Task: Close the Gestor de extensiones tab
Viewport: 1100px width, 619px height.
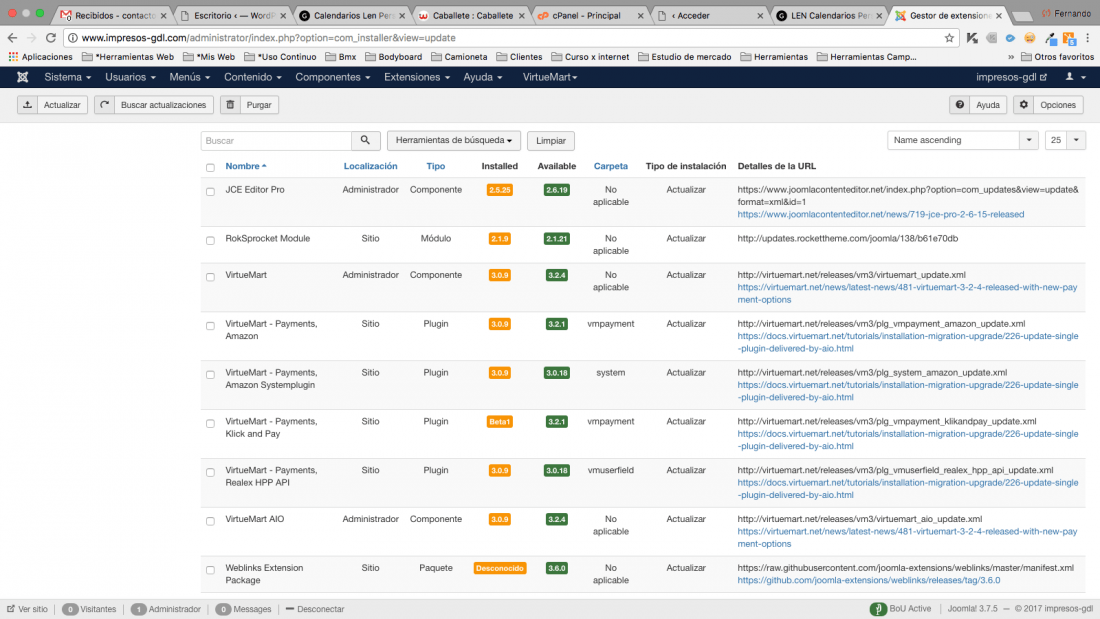Action: click(x=999, y=15)
